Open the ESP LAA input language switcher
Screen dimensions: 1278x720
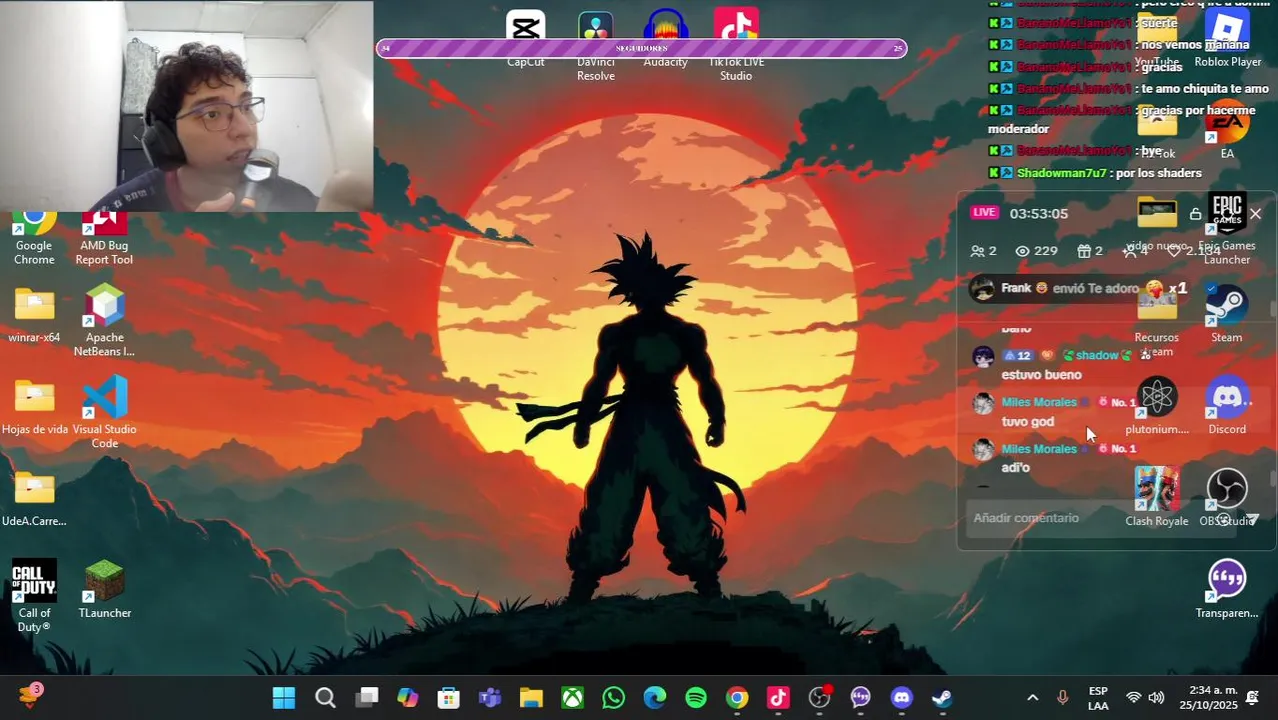click(1098, 698)
